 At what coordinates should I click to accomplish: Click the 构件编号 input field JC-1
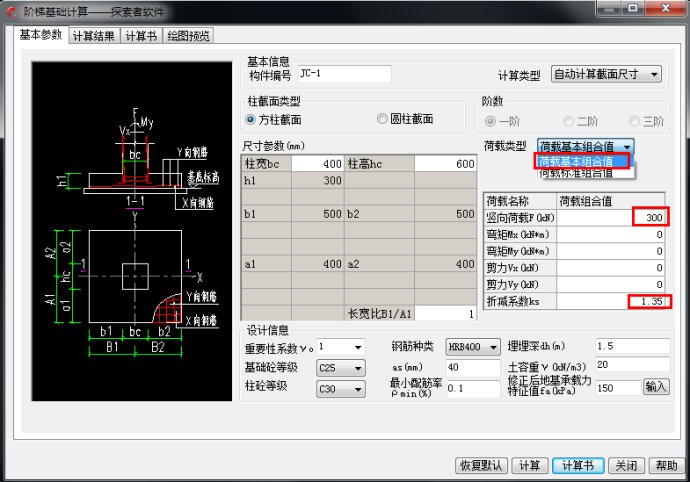point(345,74)
